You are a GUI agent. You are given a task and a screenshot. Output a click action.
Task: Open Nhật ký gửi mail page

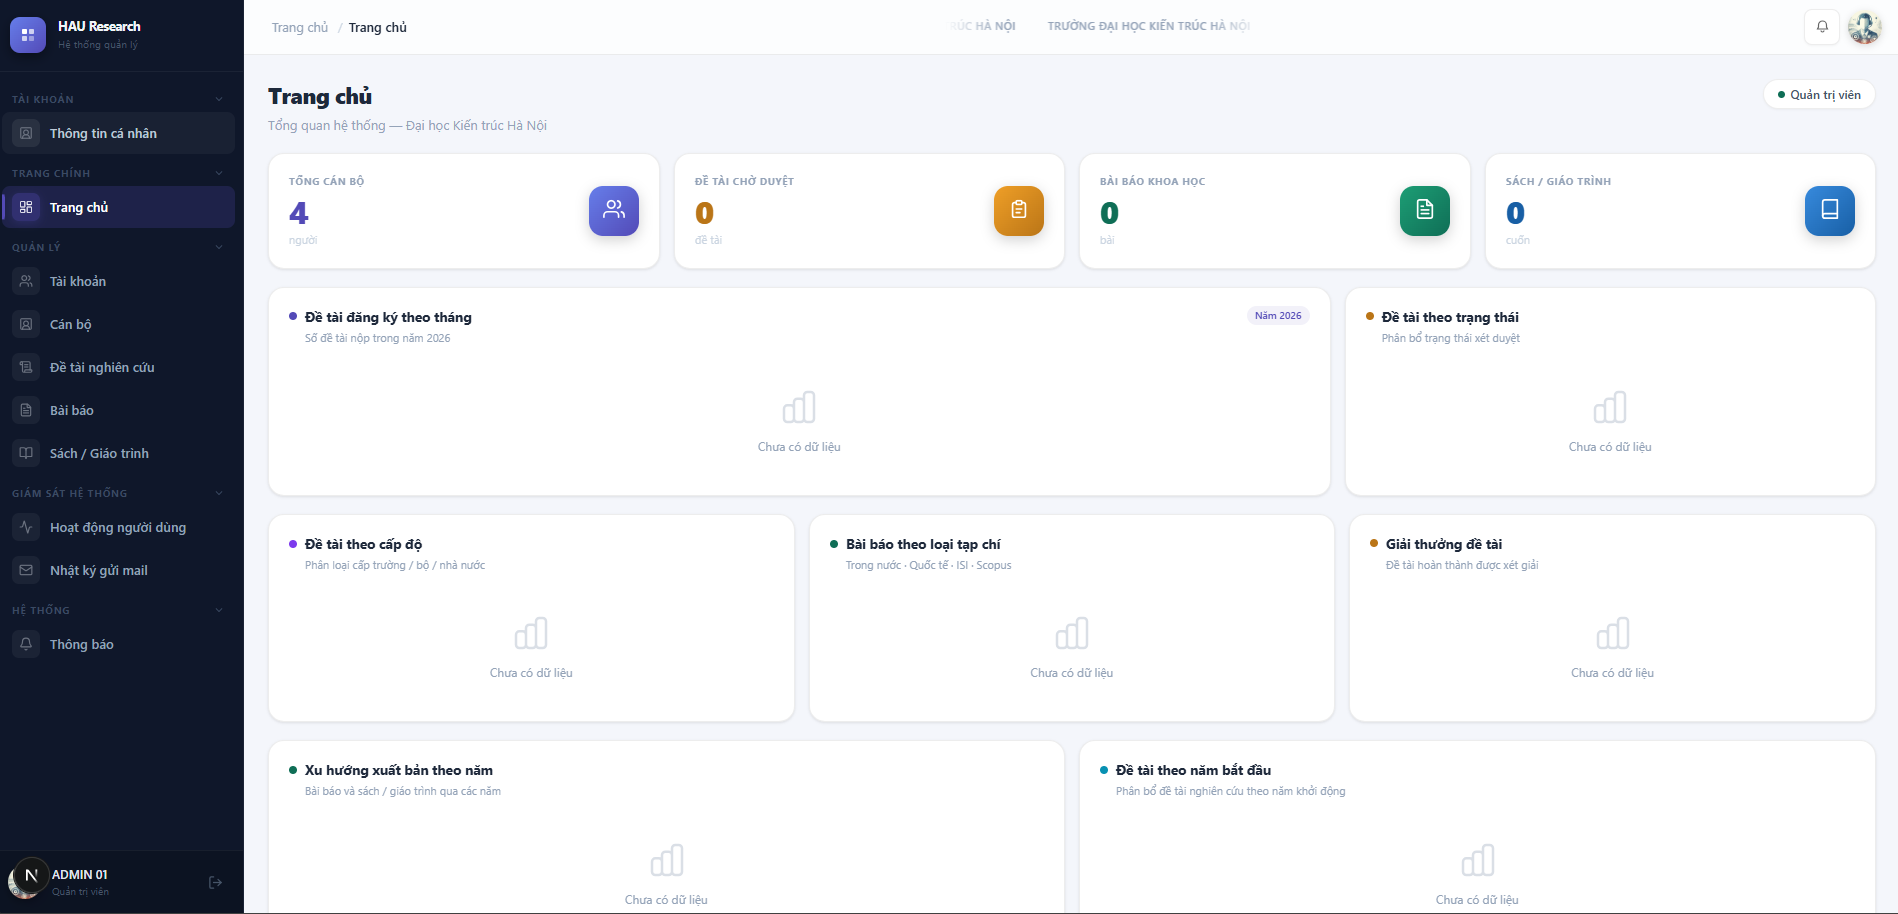coord(119,570)
